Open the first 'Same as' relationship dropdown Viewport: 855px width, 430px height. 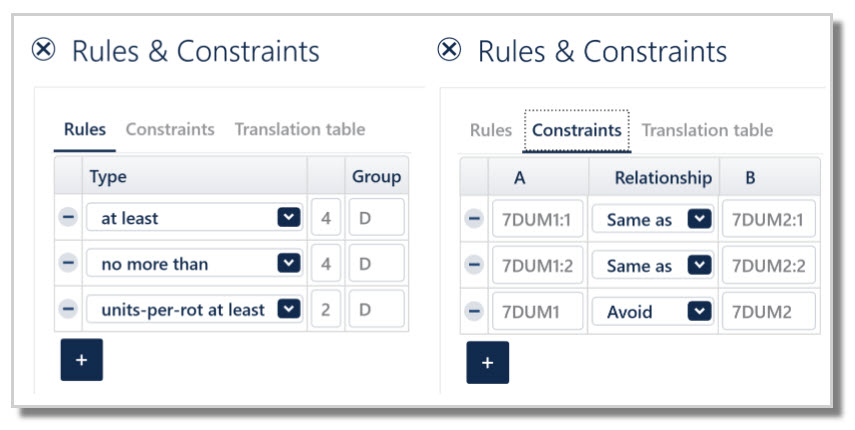pyautogui.click(x=700, y=220)
